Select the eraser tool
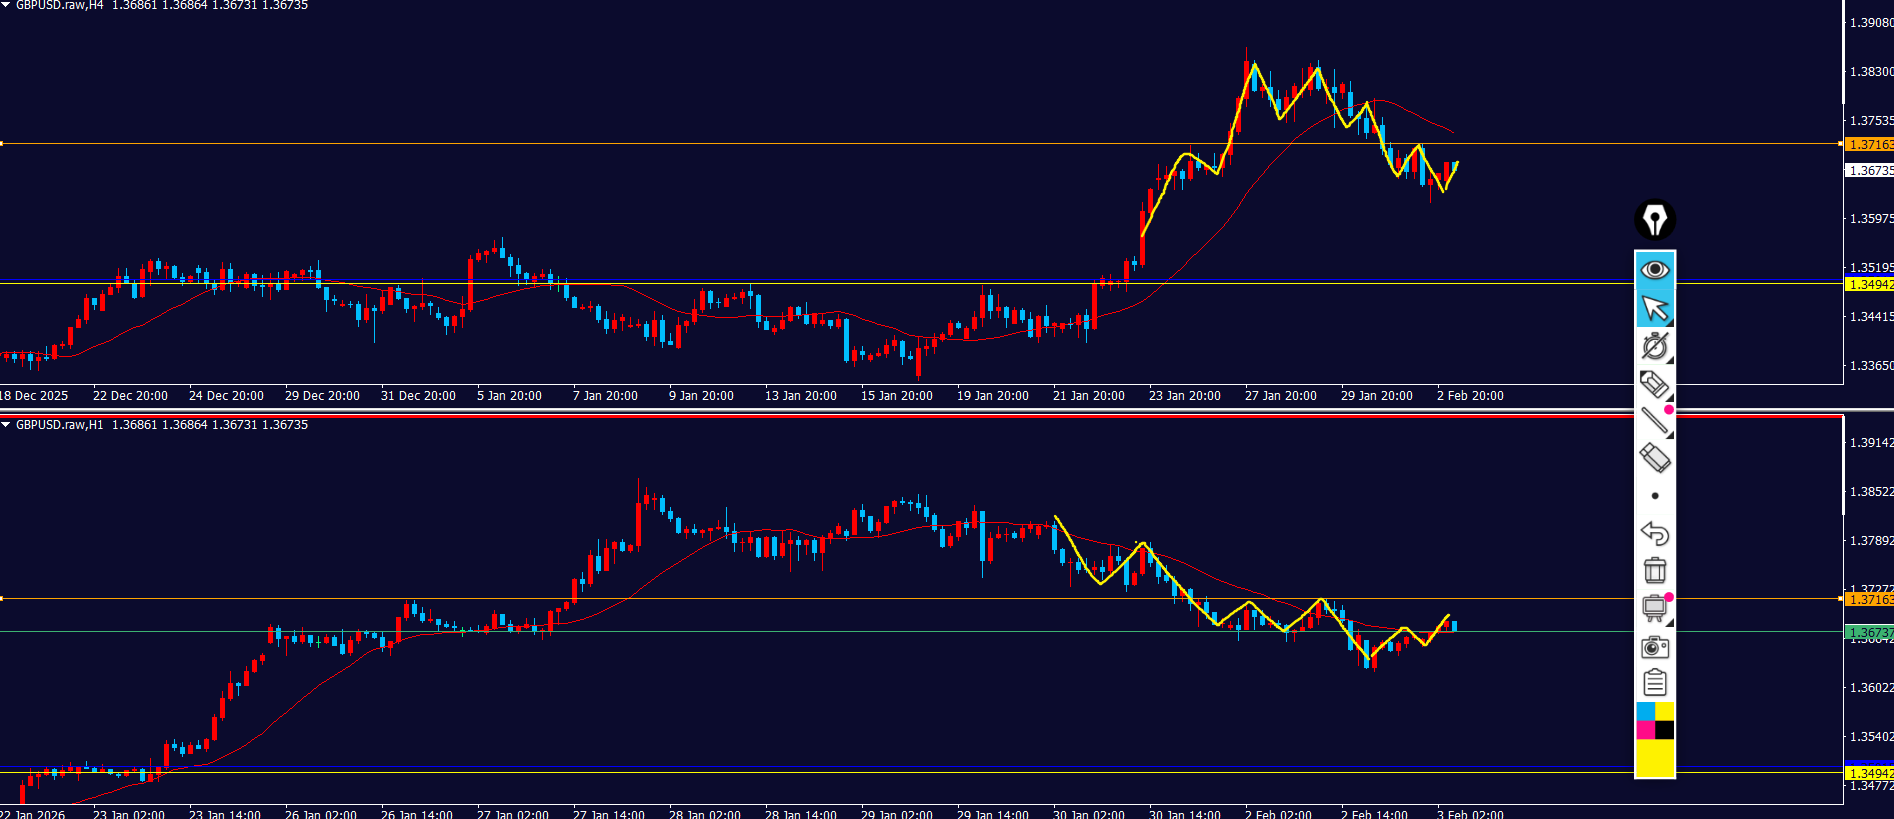 1655,458
